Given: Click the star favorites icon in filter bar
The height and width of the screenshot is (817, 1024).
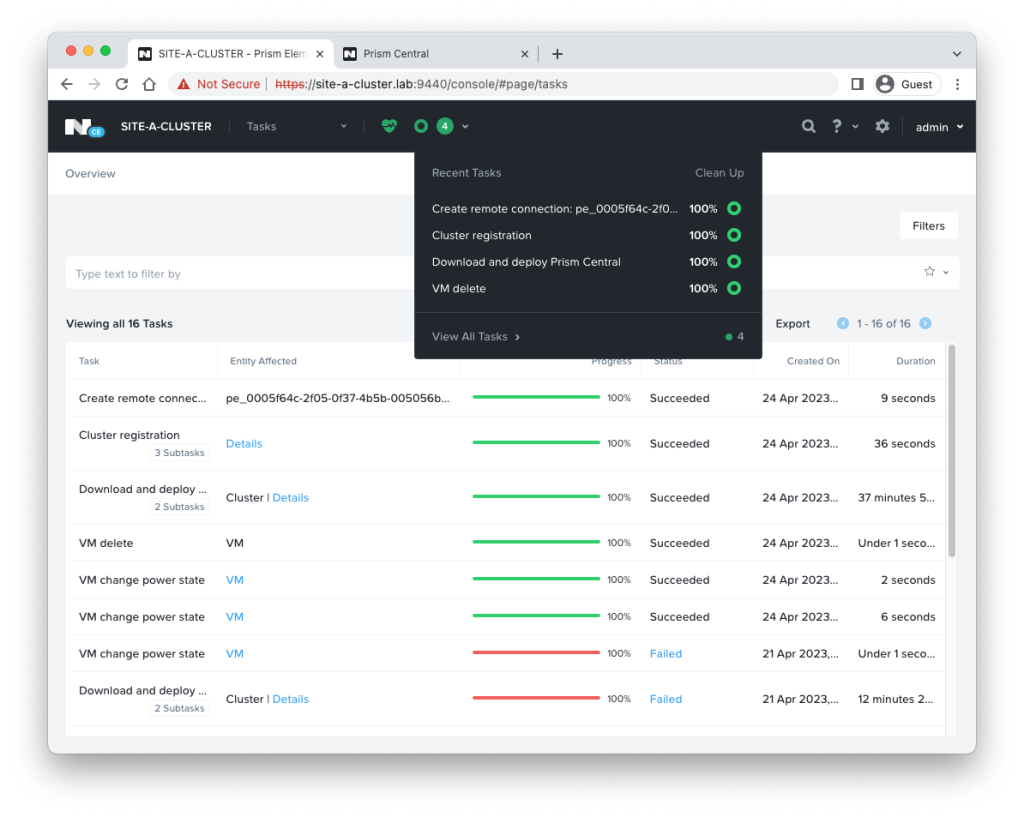Looking at the screenshot, I should pos(929,272).
